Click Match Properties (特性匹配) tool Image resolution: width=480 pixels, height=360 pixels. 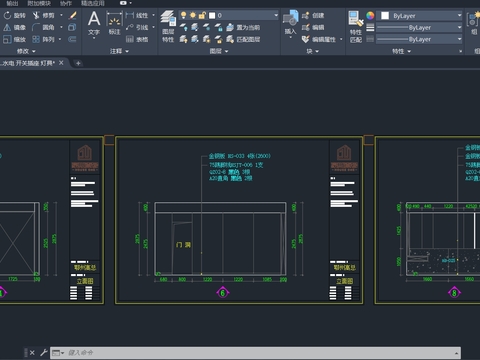pos(356,27)
